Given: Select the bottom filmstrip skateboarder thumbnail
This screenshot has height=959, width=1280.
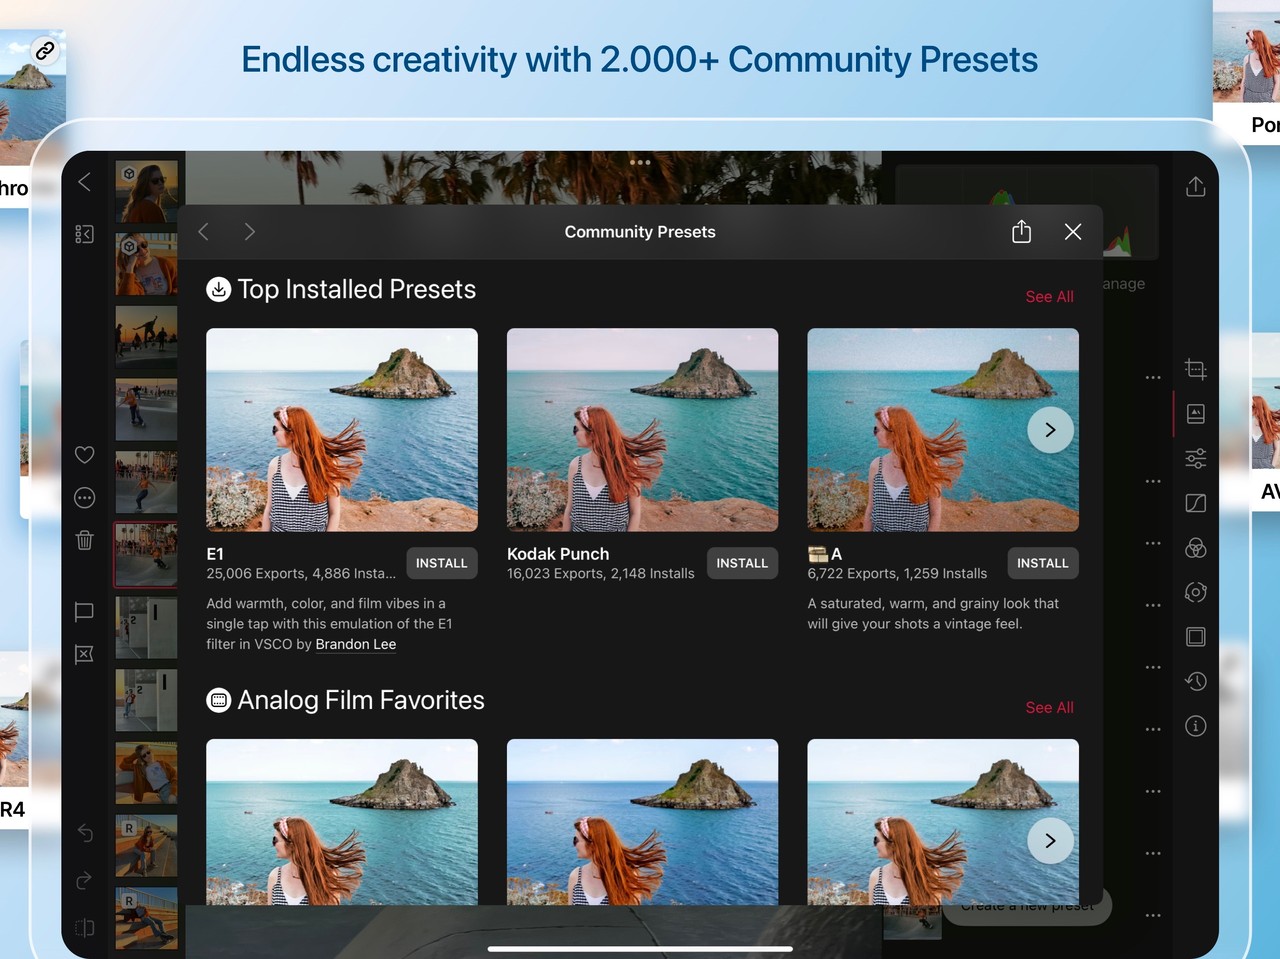Looking at the screenshot, I should pos(146,918).
